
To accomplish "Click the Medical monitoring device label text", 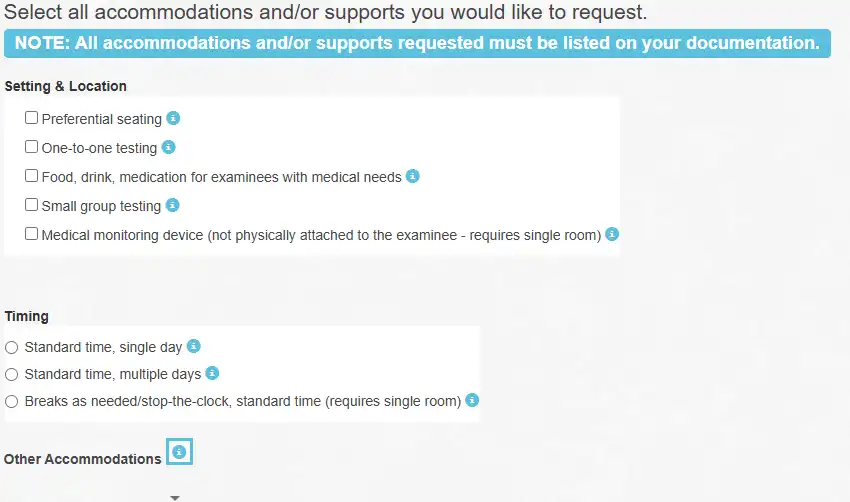I will [321, 235].
